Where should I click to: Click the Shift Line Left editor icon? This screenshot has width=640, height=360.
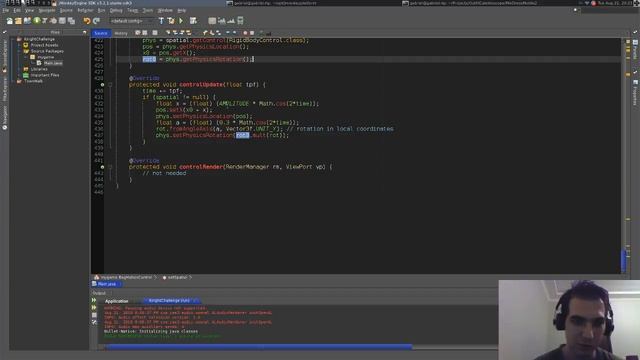[x=228, y=33]
